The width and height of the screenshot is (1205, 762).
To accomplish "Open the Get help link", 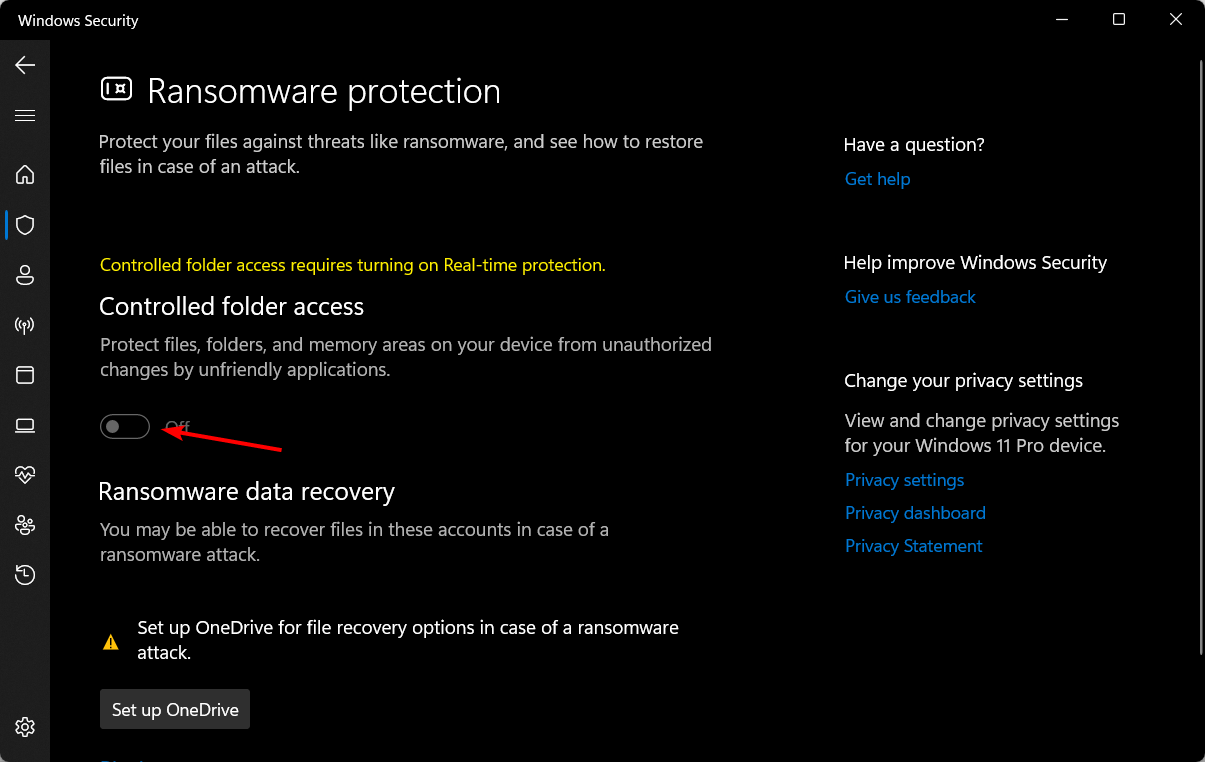I will click(877, 179).
